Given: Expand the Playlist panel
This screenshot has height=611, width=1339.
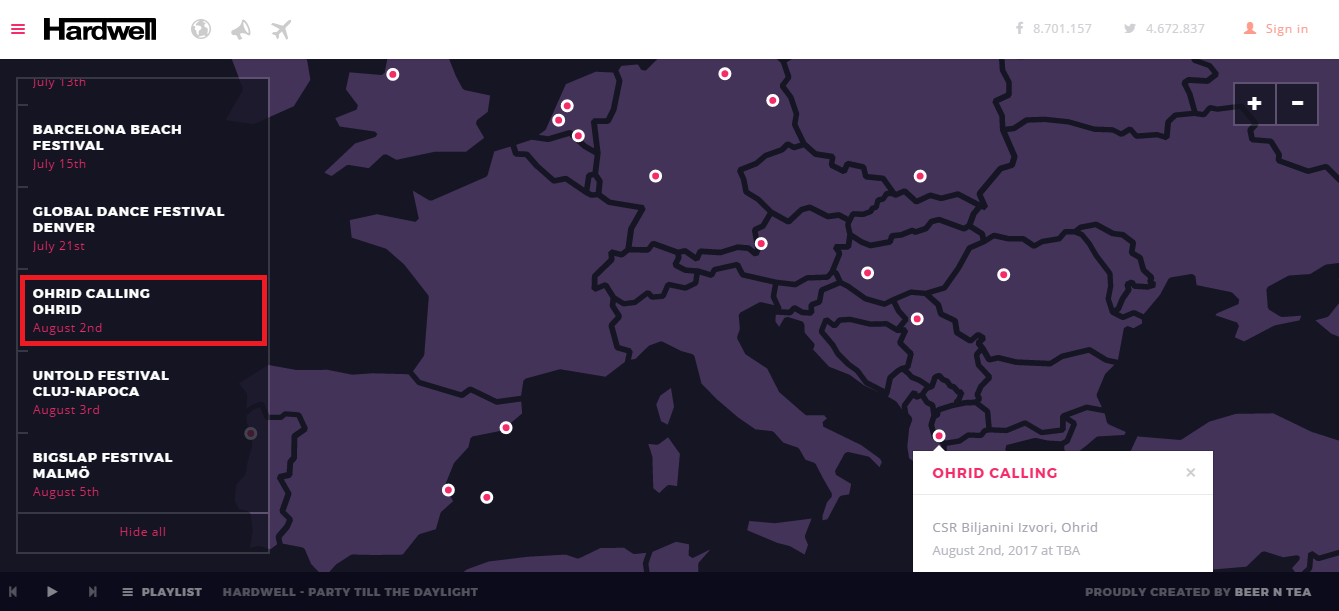Looking at the screenshot, I should pos(162,592).
